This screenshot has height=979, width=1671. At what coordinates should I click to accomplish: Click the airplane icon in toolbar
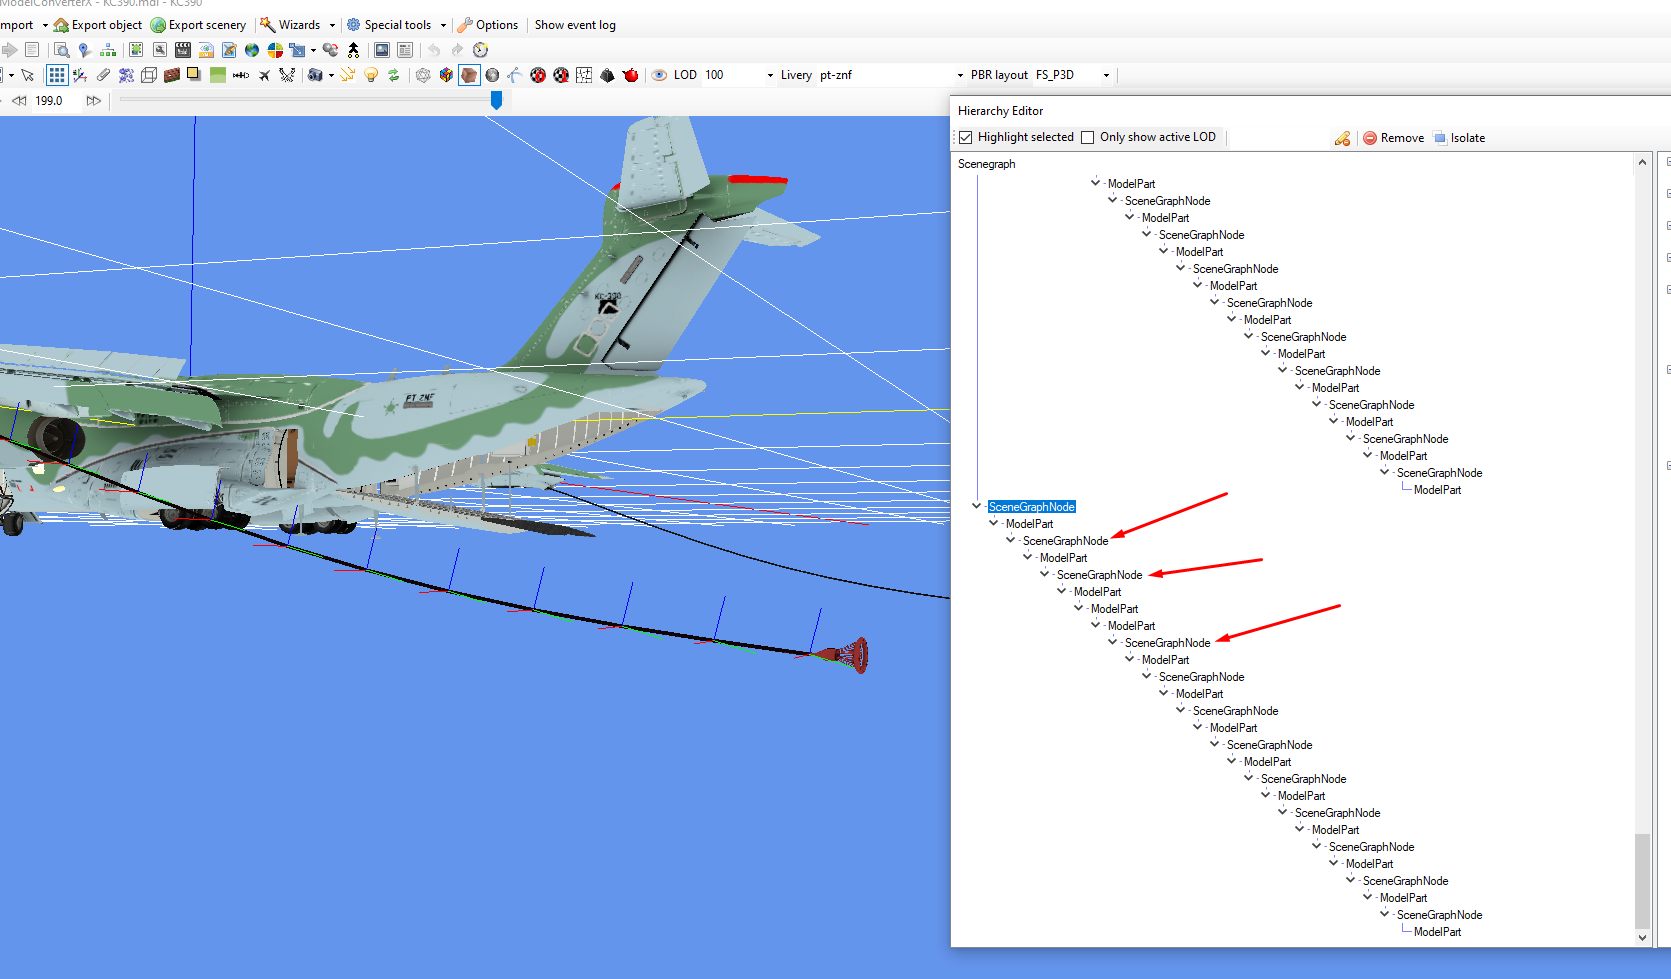[264, 75]
